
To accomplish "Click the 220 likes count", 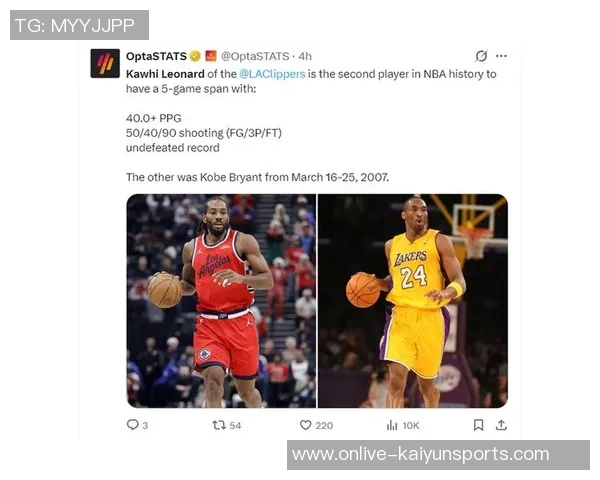I will (x=324, y=425).
